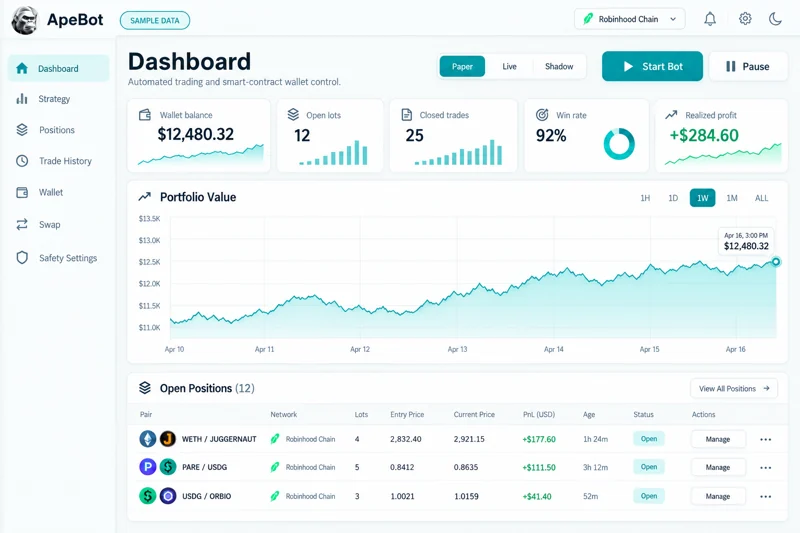Click the ApeBot gorilla logo
Screen dimensions: 800x533
[x=24, y=20]
